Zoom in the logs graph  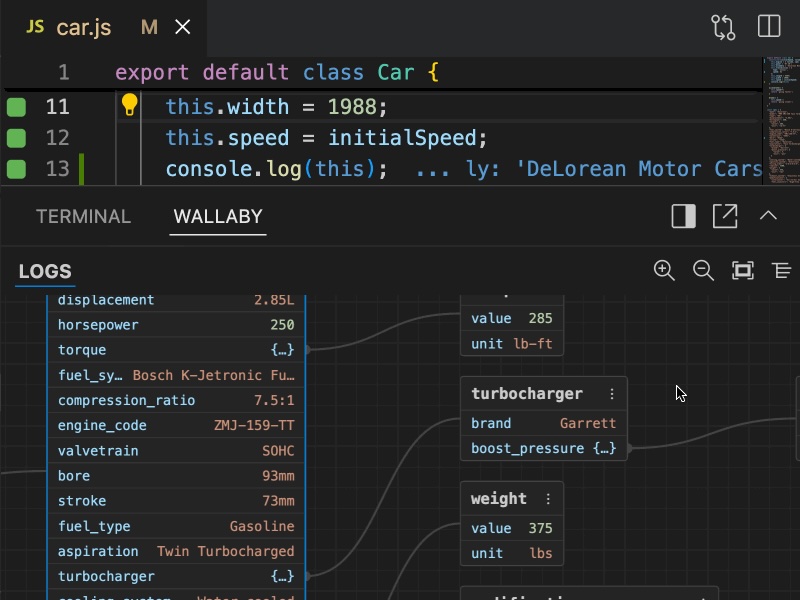pyautogui.click(x=664, y=270)
